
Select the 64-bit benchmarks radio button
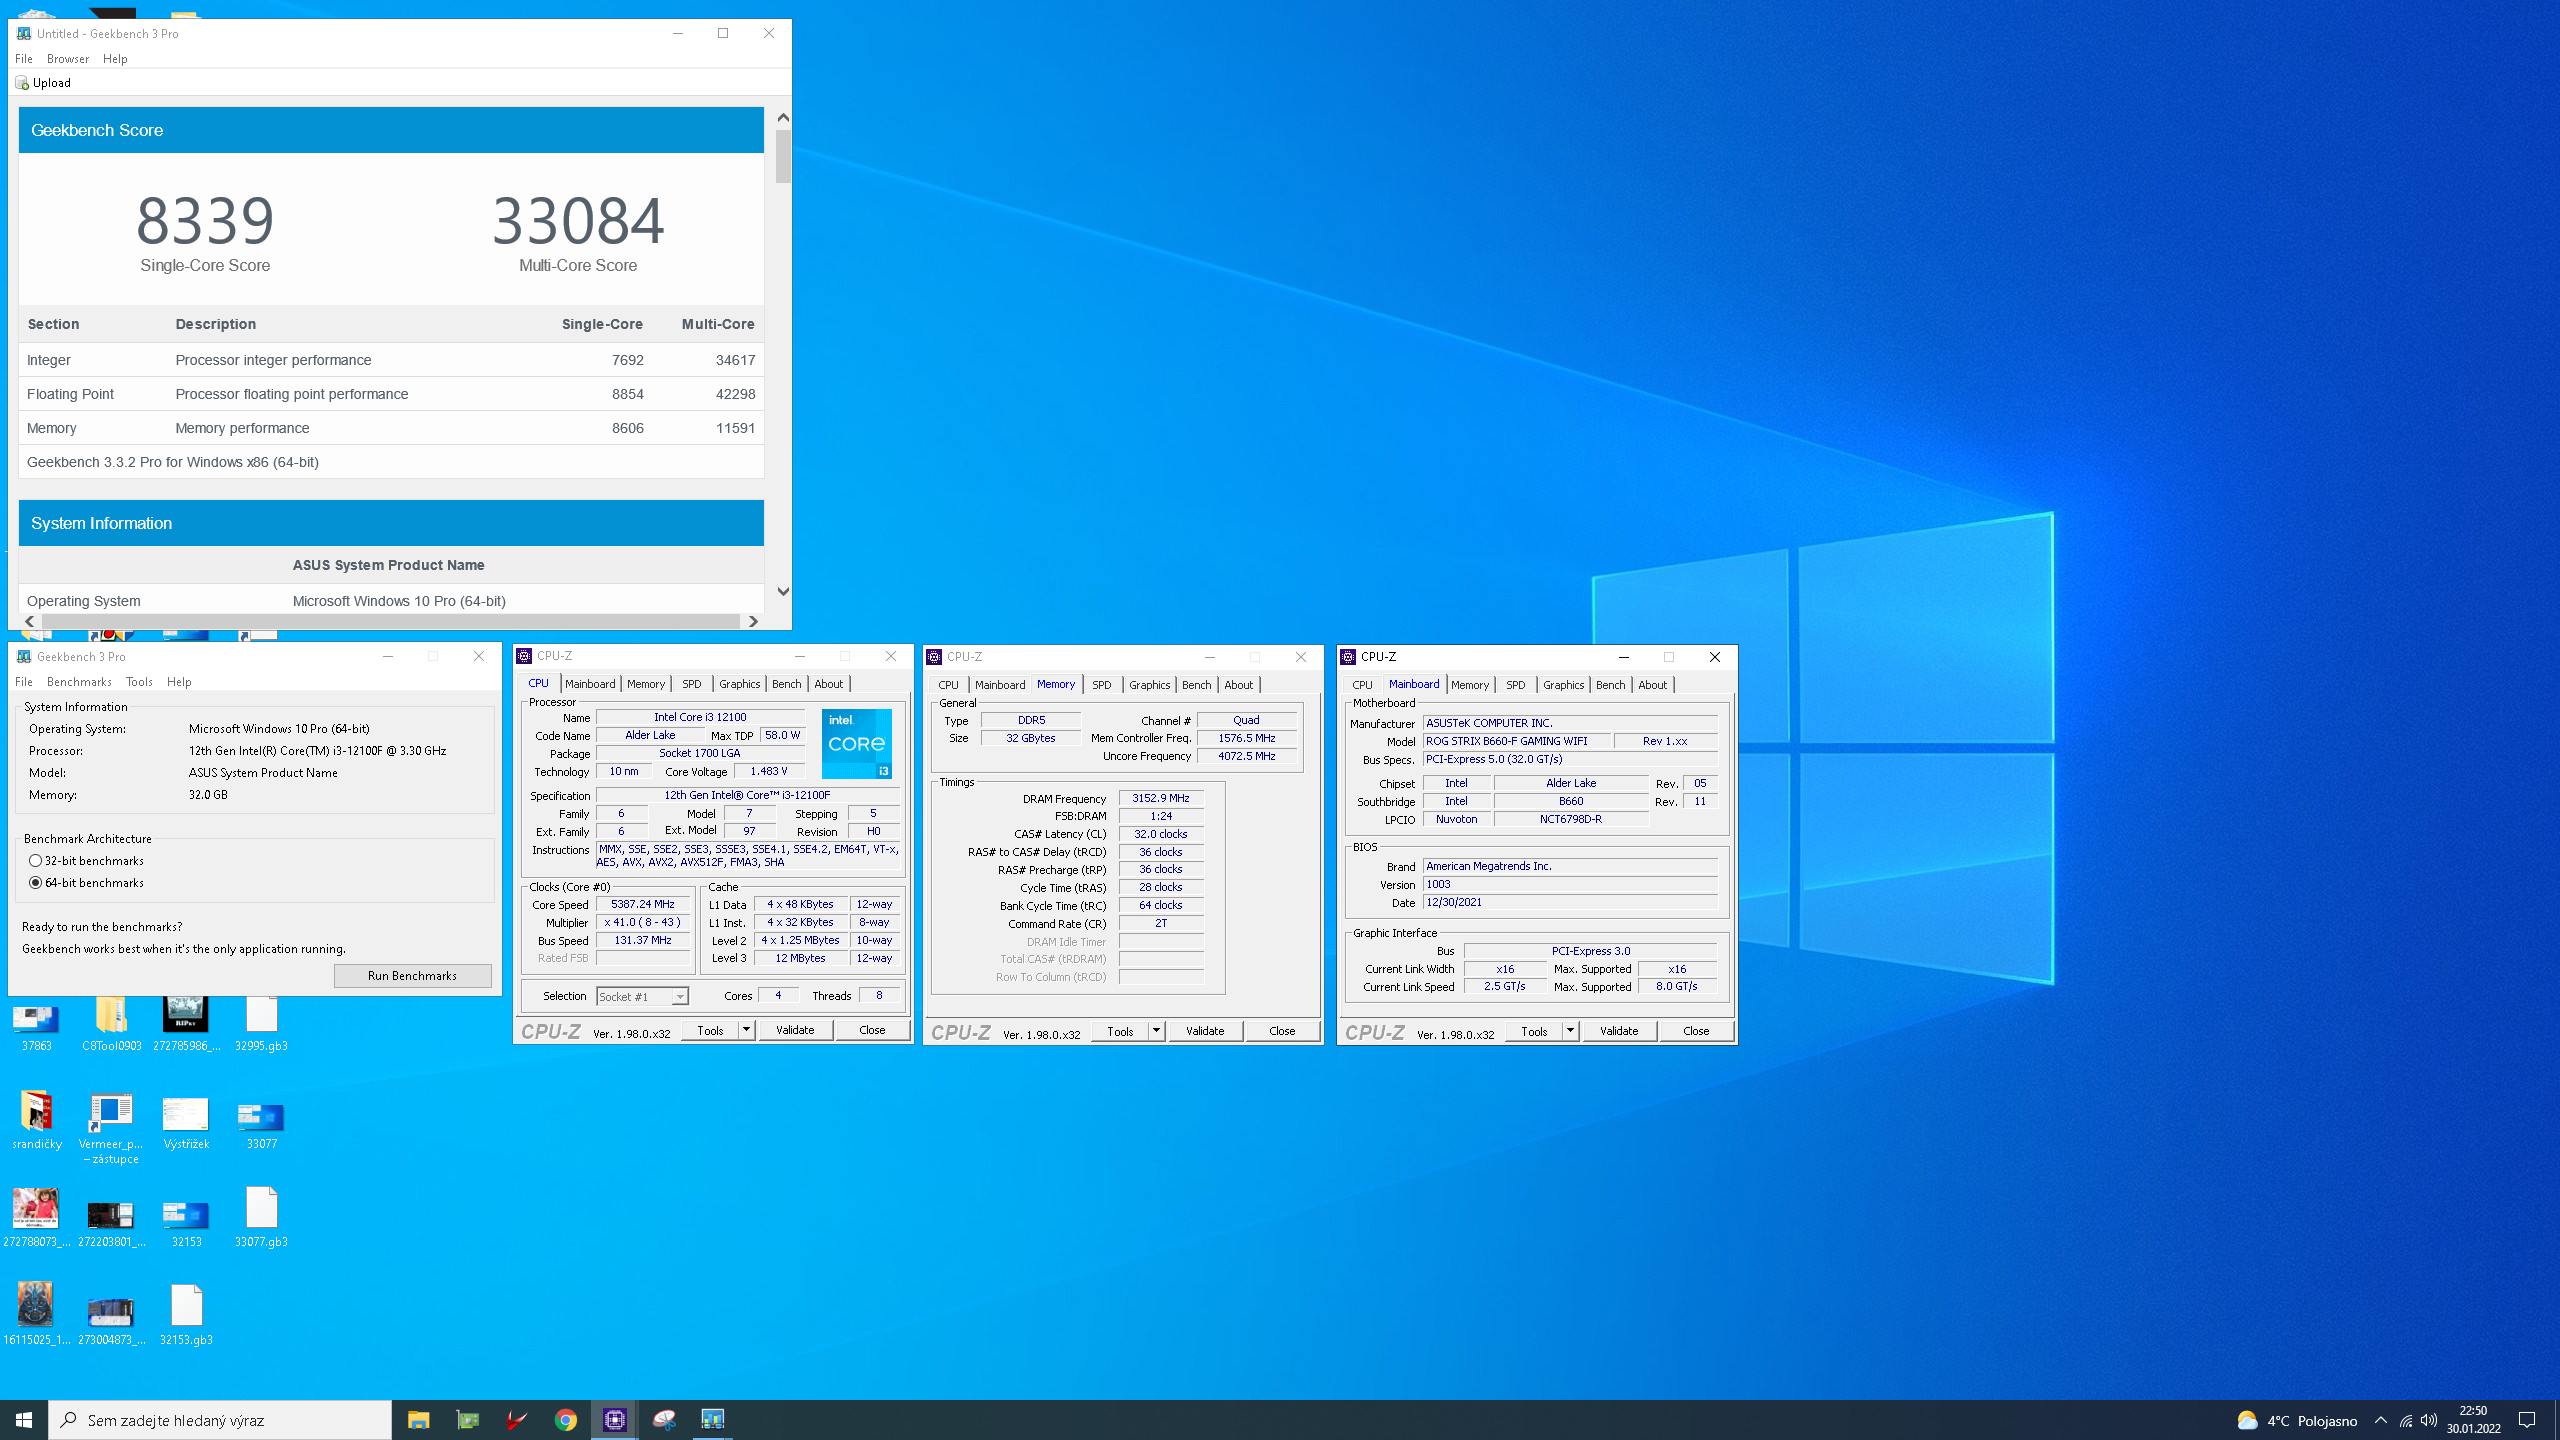36,883
